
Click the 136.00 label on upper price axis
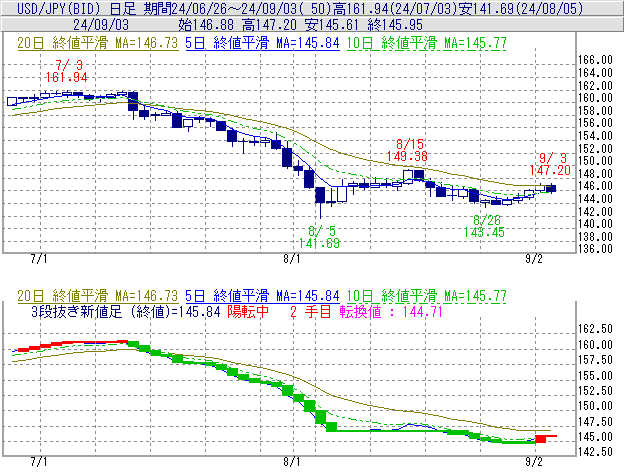click(595, 249)
